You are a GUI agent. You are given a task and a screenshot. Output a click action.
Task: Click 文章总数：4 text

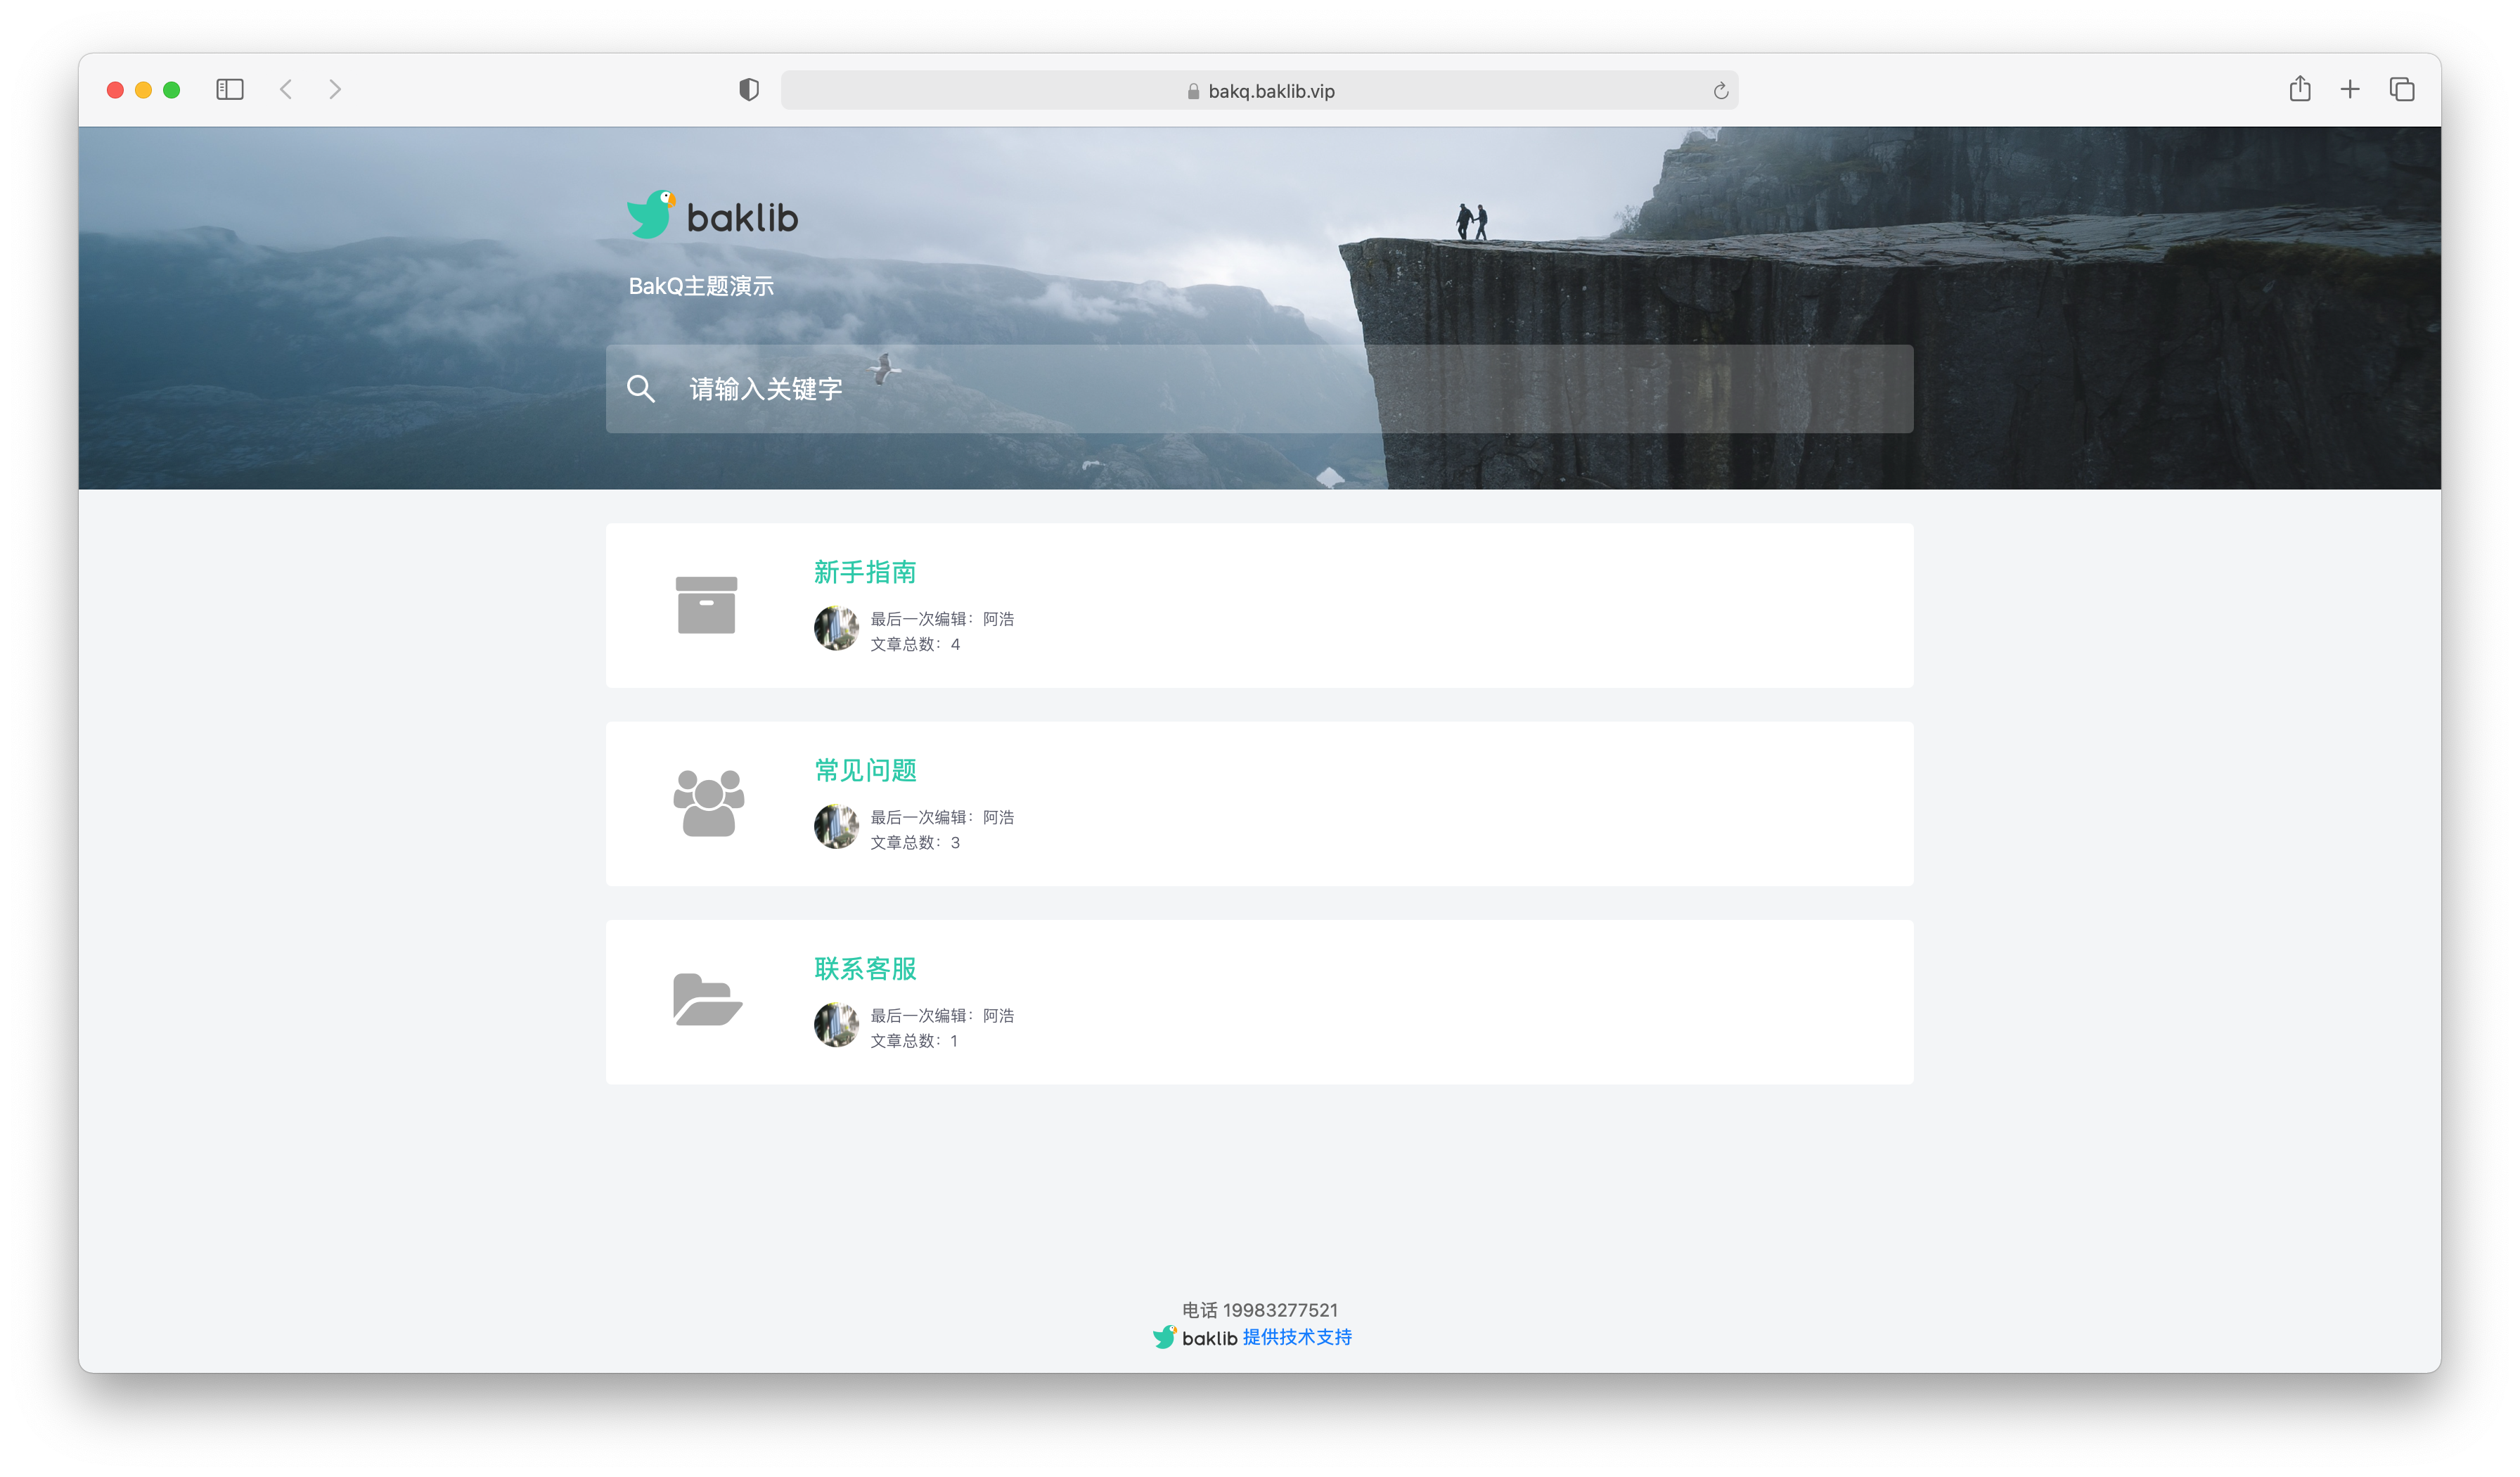[x=915, y=644]
